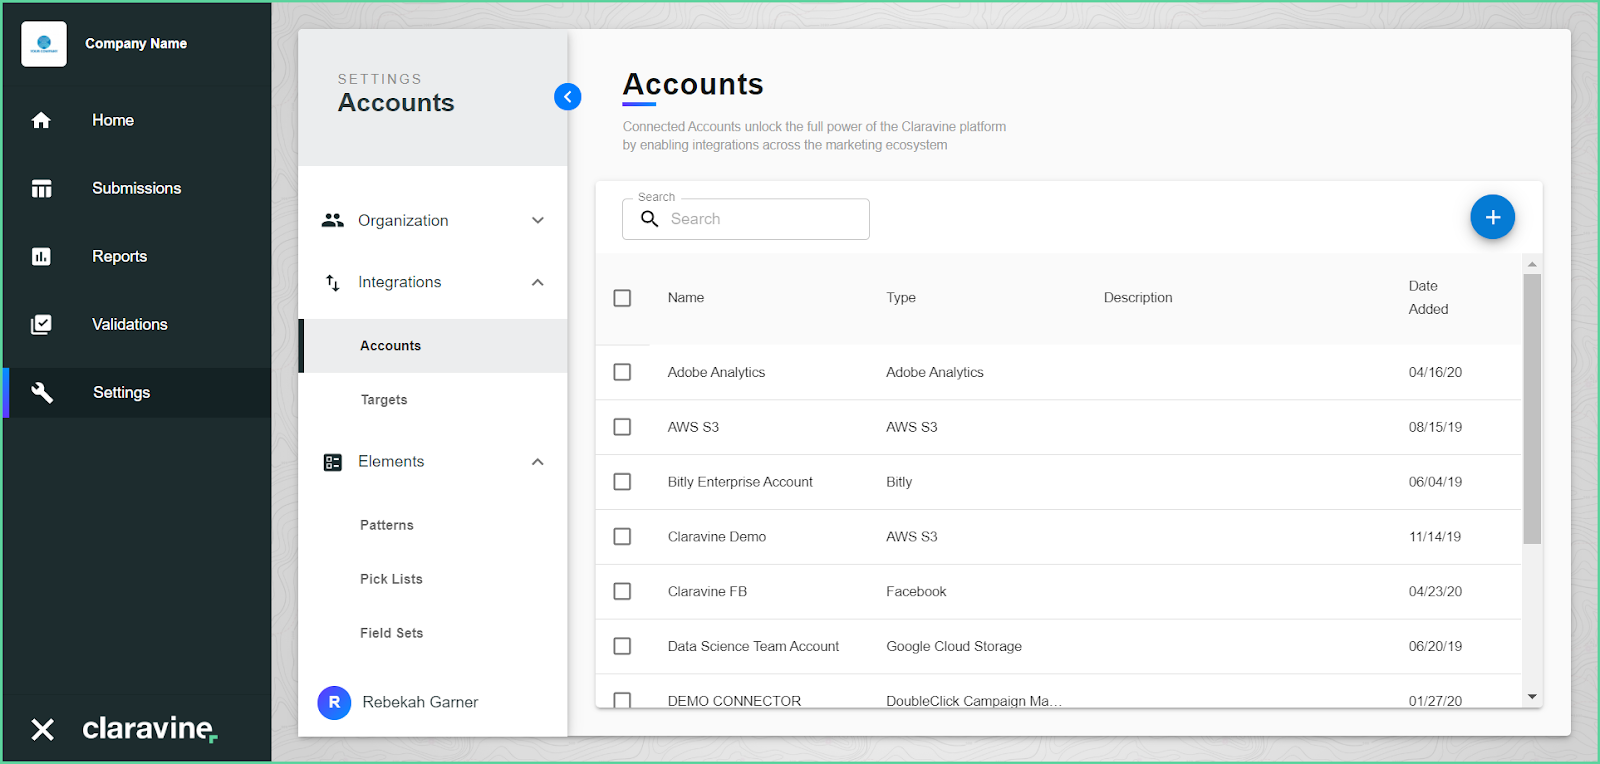1600x764 pixels.
Task: Click the Validations checkmark icon
Action: pyautogui.click(x=41, y=324)
